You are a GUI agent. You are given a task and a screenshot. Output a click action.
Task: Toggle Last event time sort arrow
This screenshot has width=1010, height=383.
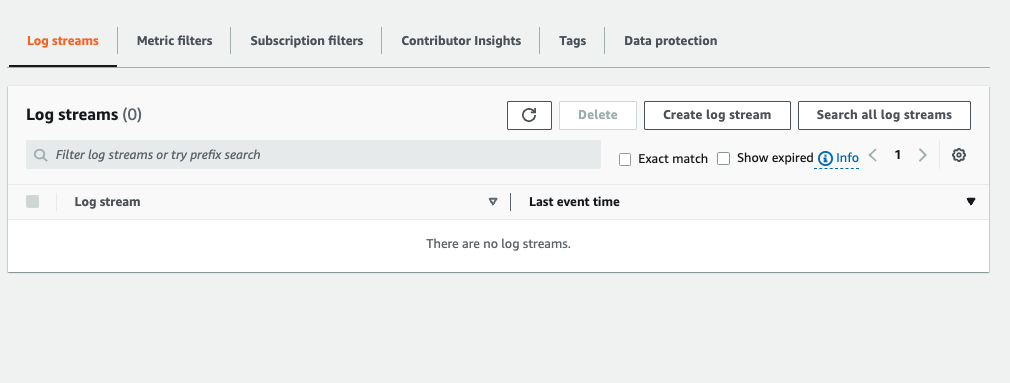(x=971, y=201)
